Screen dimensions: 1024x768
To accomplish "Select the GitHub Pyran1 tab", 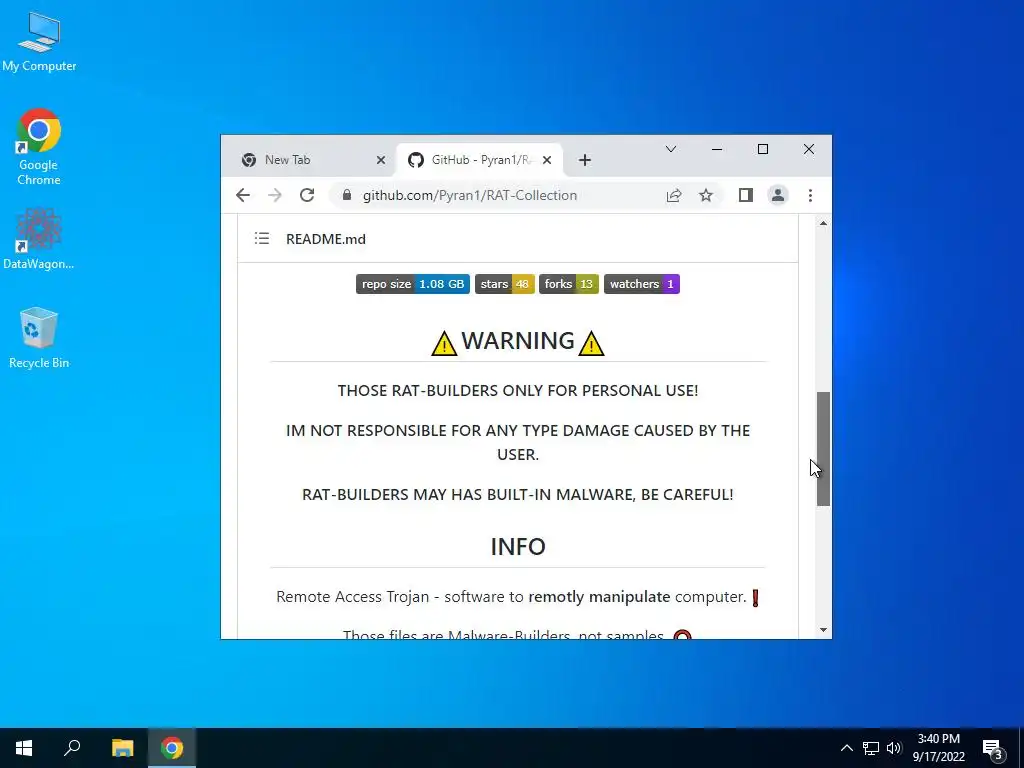I will [481, 160].
